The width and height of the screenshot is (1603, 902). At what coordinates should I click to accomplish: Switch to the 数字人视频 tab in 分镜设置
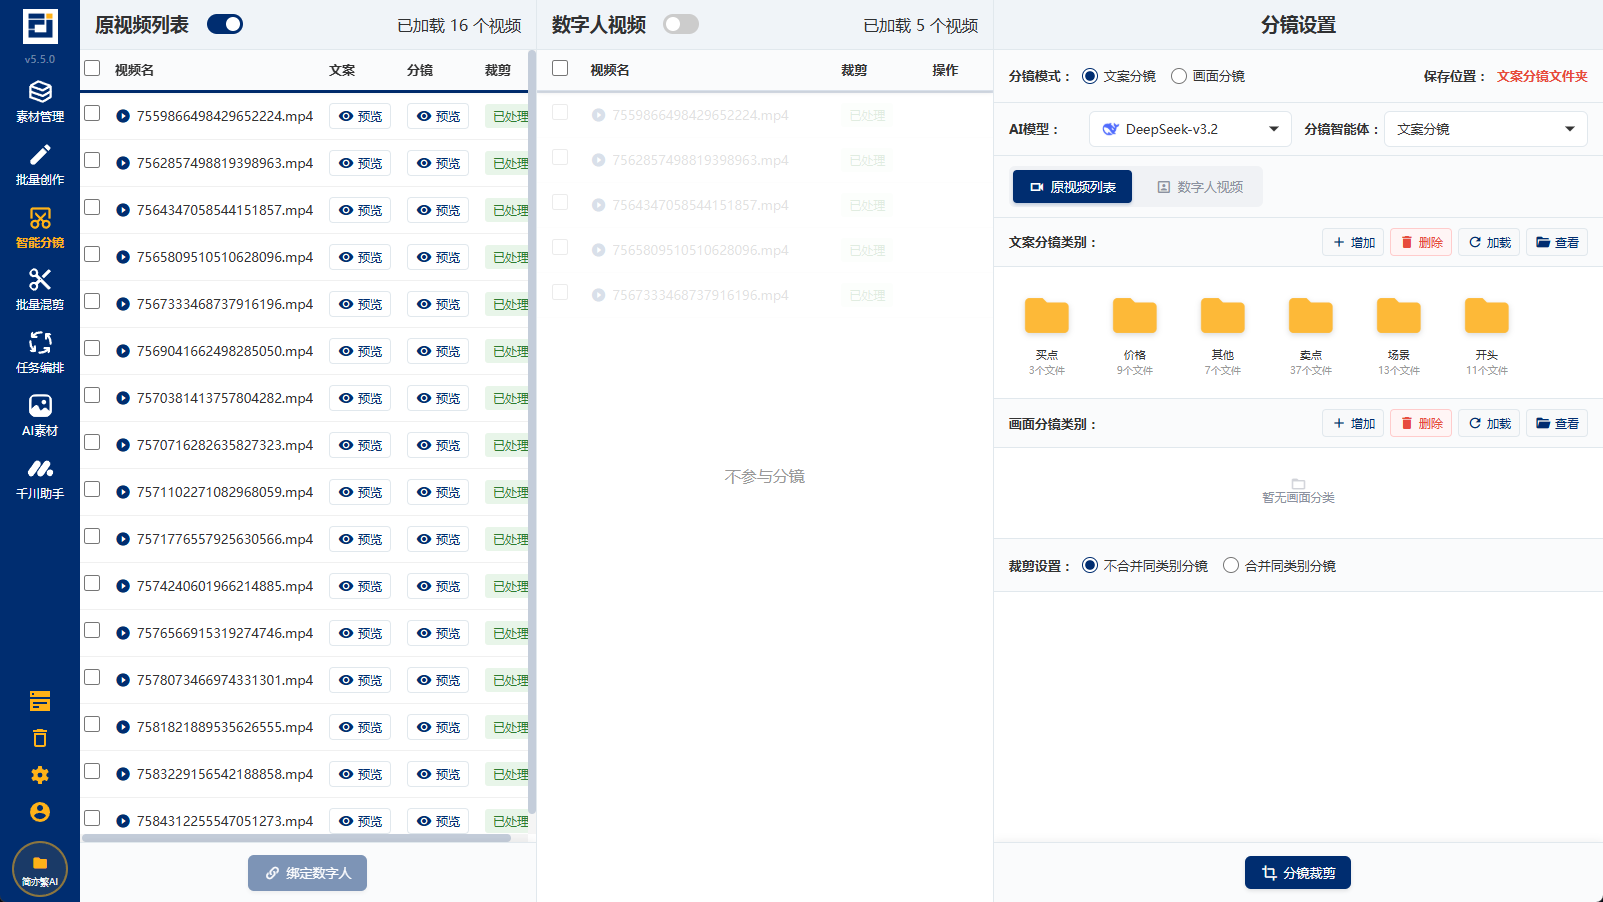[x=1197, y=186]
